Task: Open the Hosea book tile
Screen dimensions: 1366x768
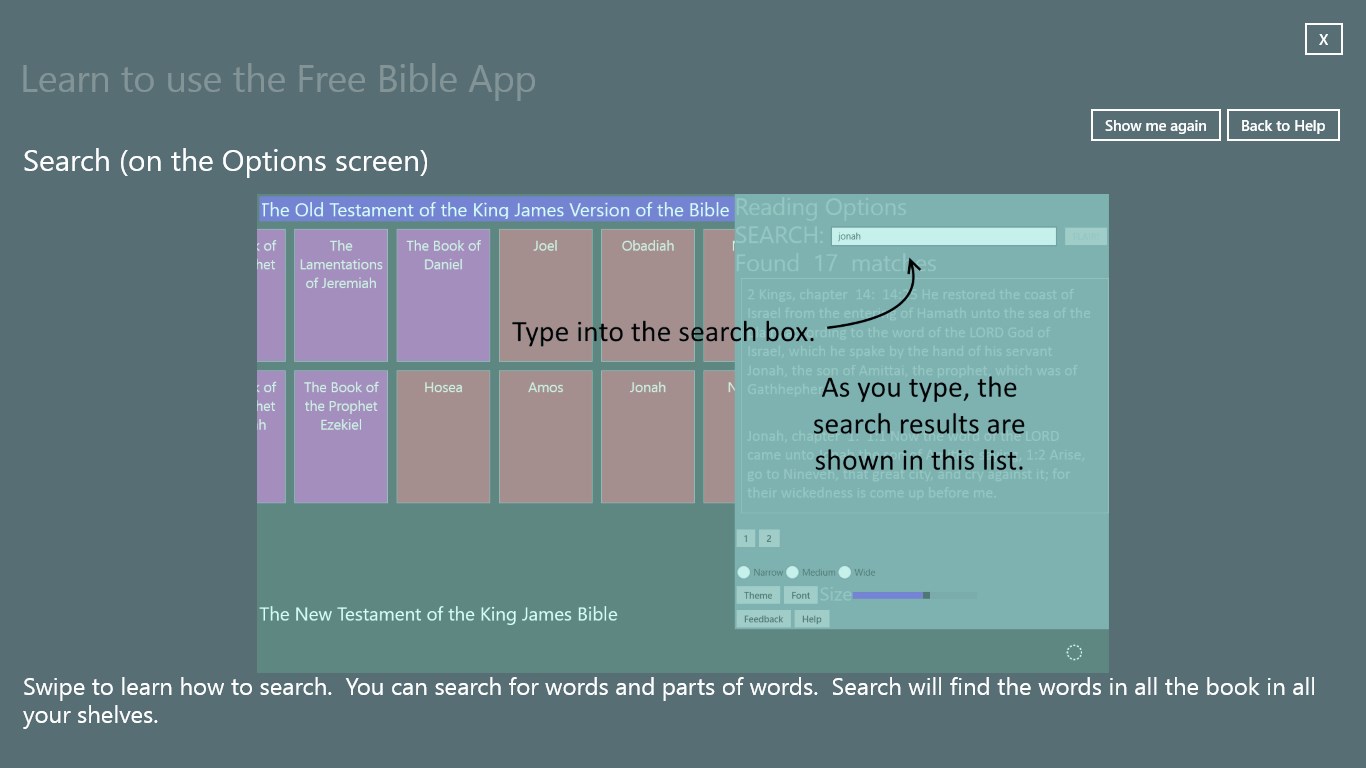Action: [x=443, y=437]
